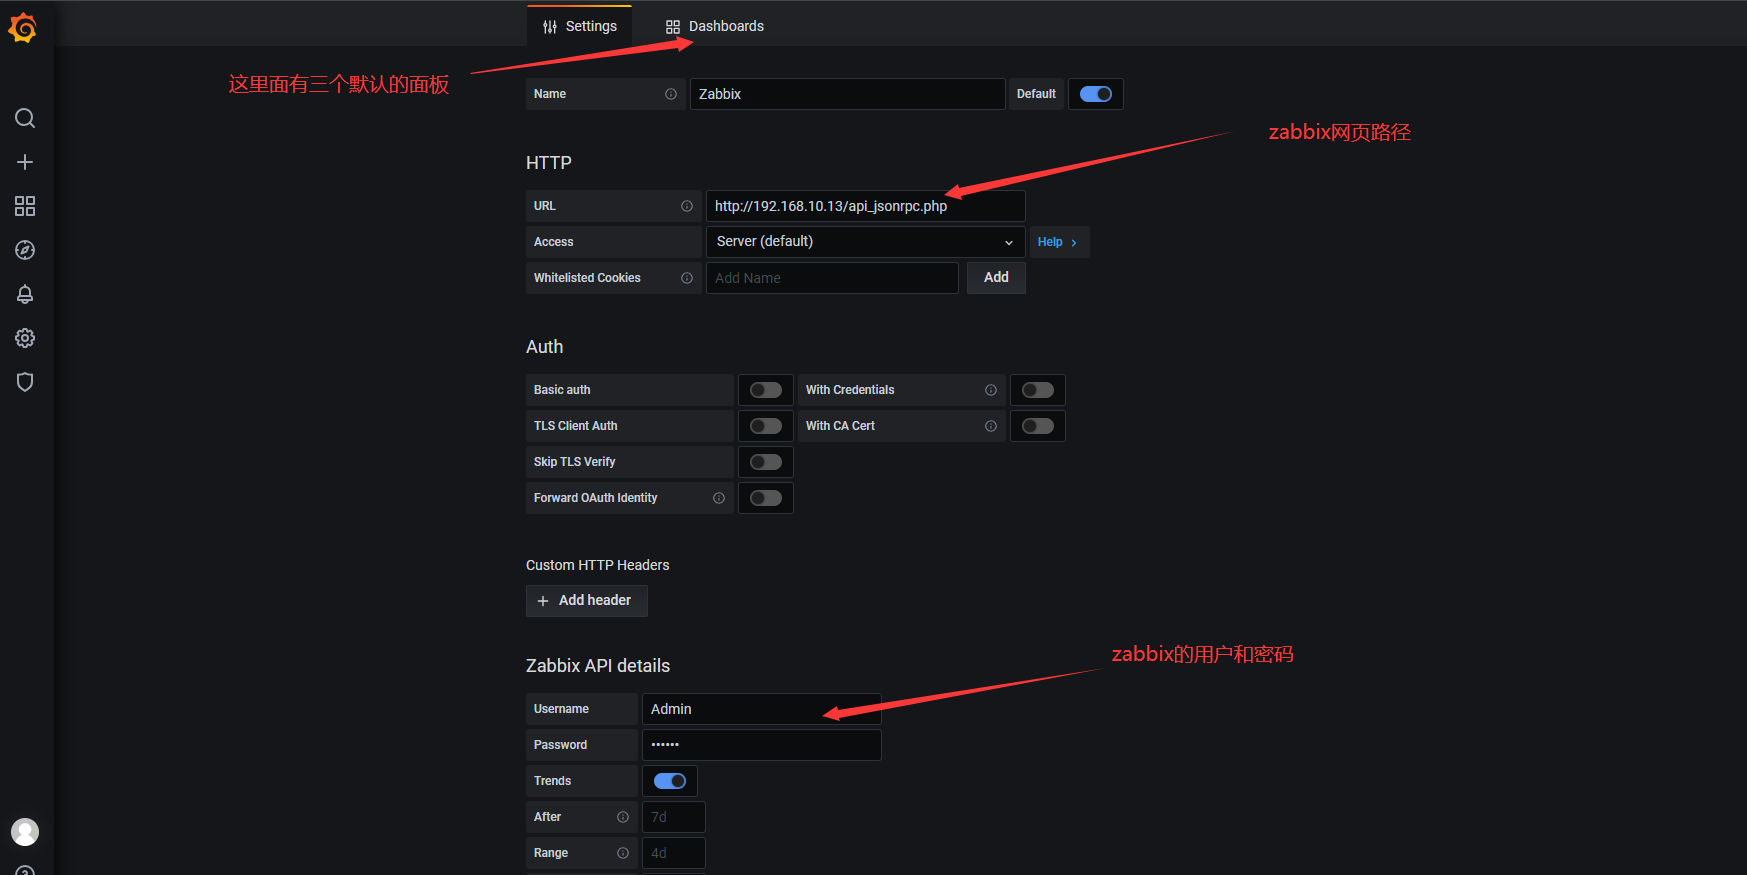Open the Alerting bell icon
Viewport: 1747px width, 875px height.
[x=25, y=294]
